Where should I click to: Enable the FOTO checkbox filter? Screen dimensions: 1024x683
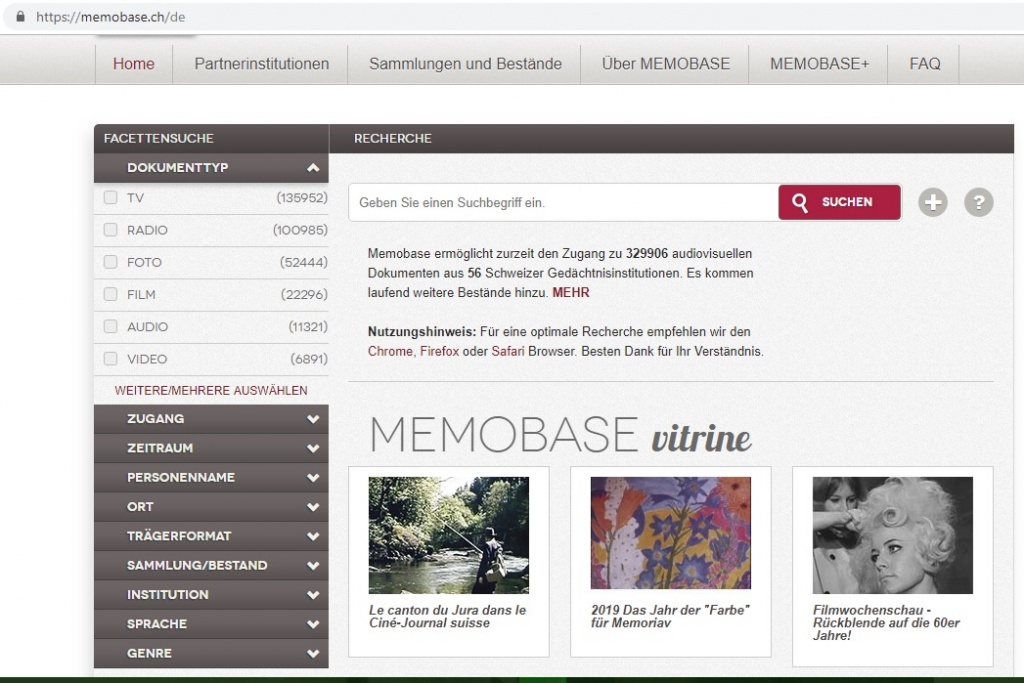click(110, 262)
